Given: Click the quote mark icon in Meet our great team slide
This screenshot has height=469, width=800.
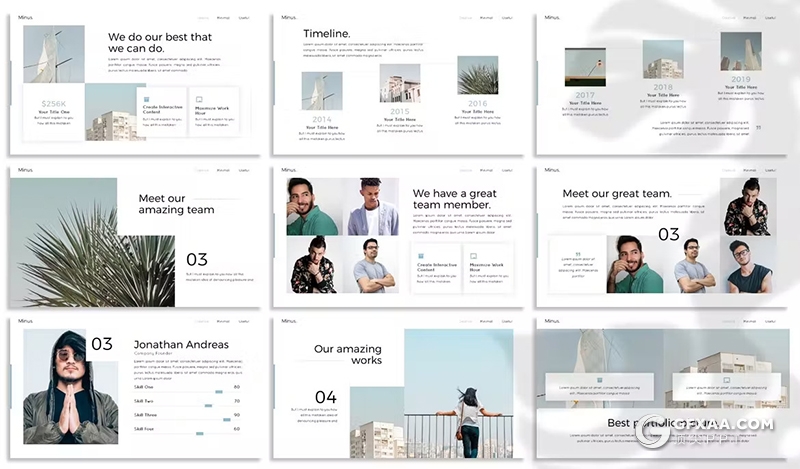Looking at the screenshot, I should pos(577,254).
